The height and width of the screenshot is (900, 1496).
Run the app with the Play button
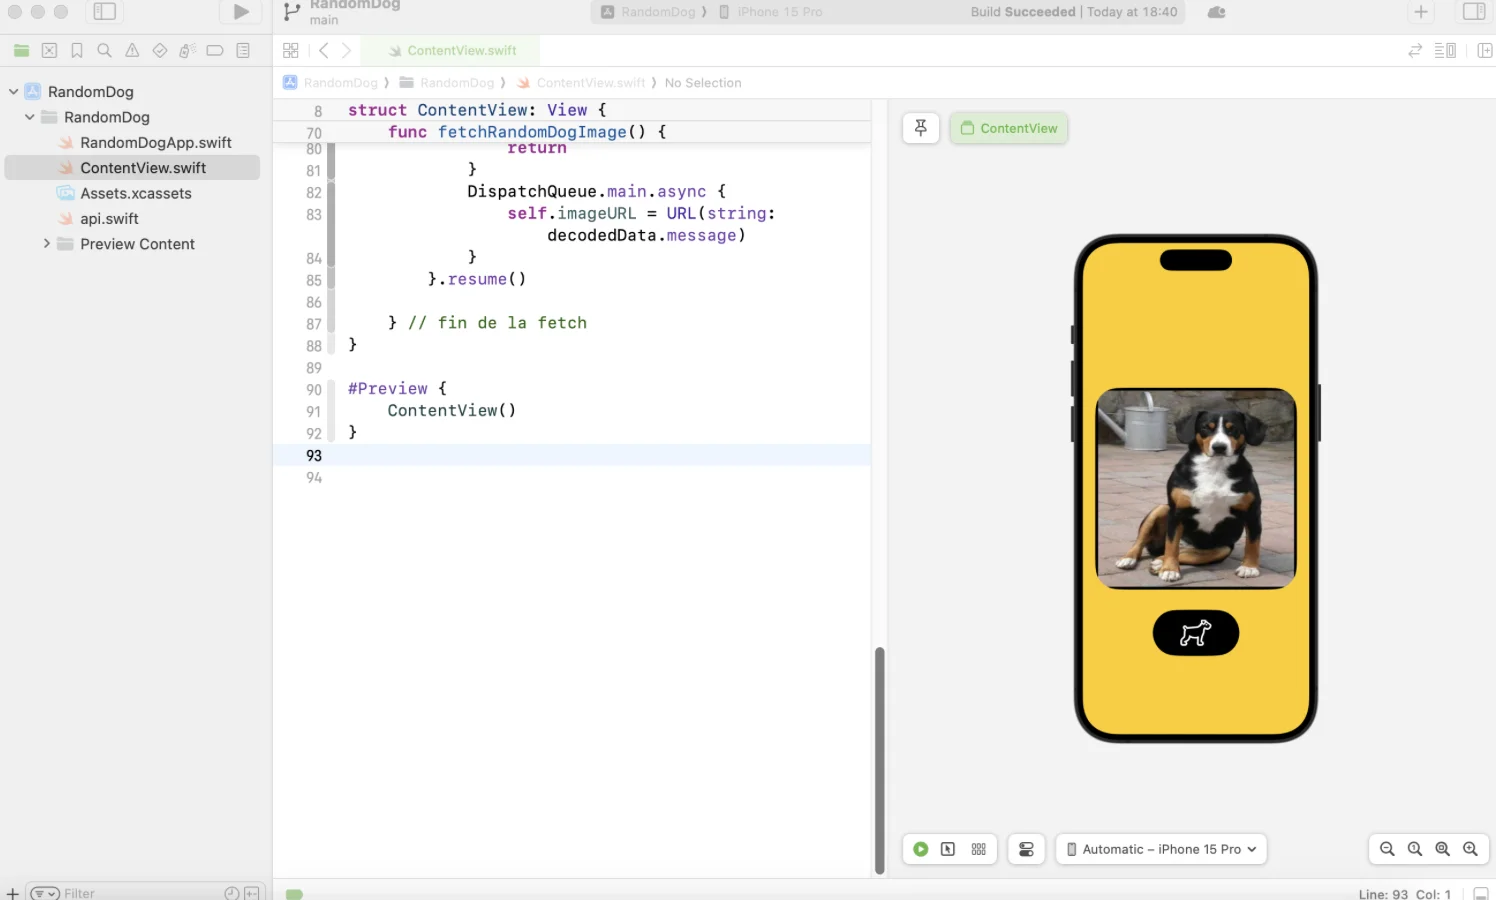tap(241, 12)
